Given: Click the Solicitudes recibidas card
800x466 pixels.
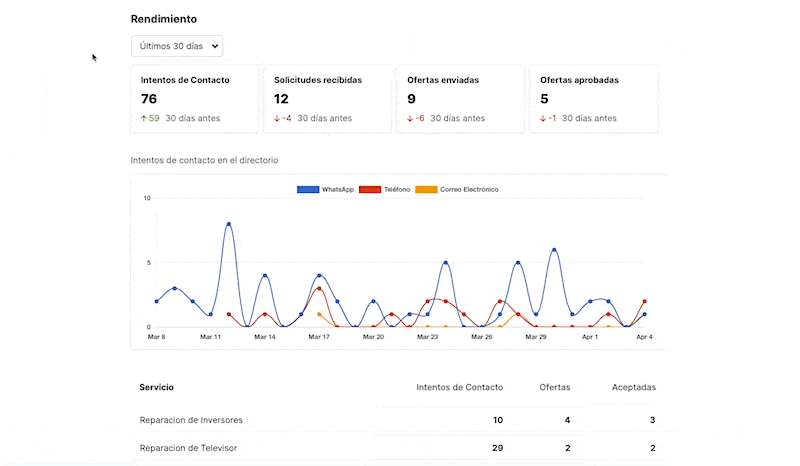Looking at the screenshot, I should [326, 99].
